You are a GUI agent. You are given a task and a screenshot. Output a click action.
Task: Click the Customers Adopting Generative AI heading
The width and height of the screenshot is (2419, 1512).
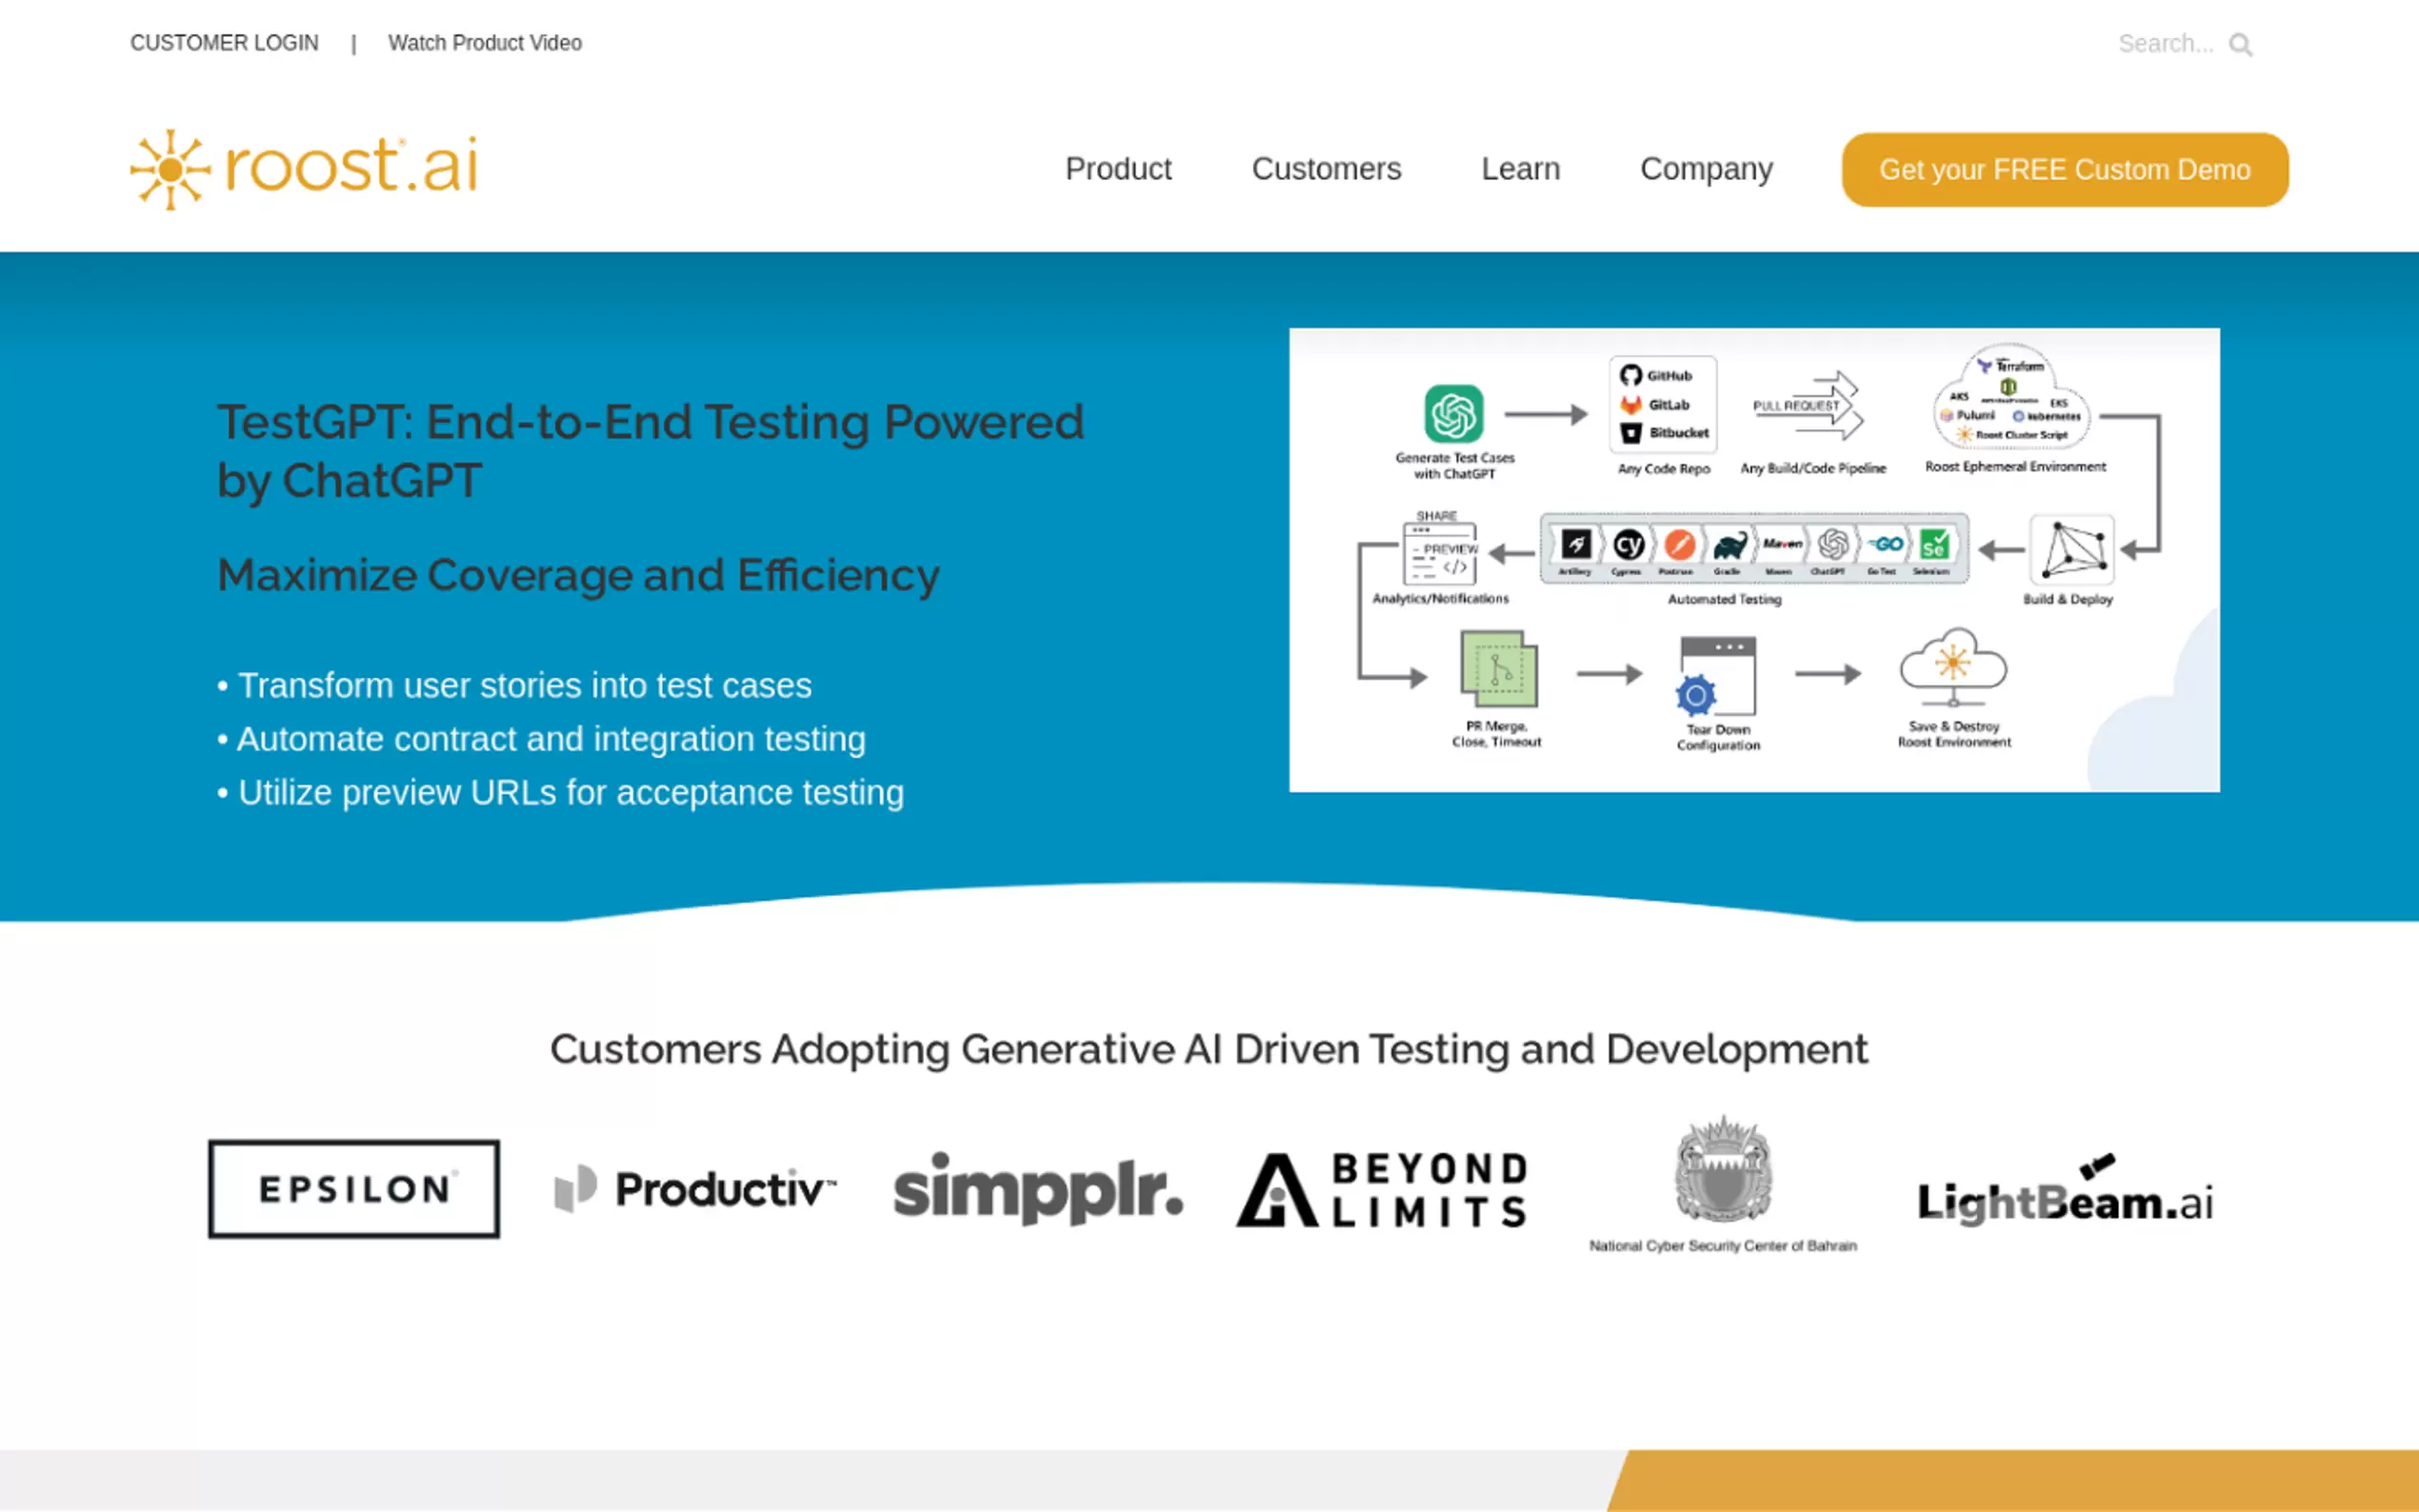click(x=1209, y=1050)
